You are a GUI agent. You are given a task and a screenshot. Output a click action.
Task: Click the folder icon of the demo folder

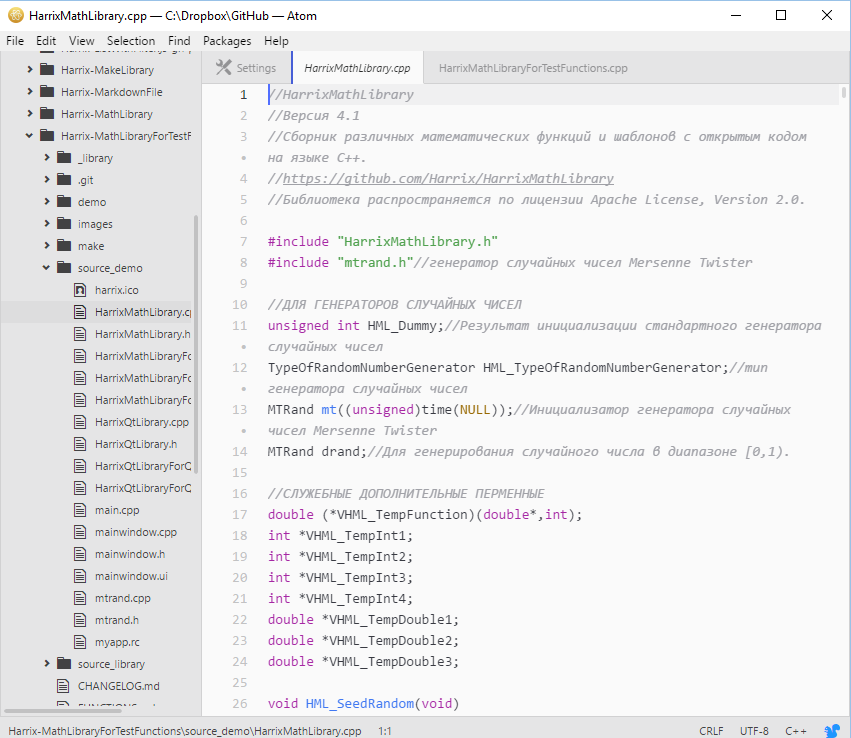tap(64, 202)
